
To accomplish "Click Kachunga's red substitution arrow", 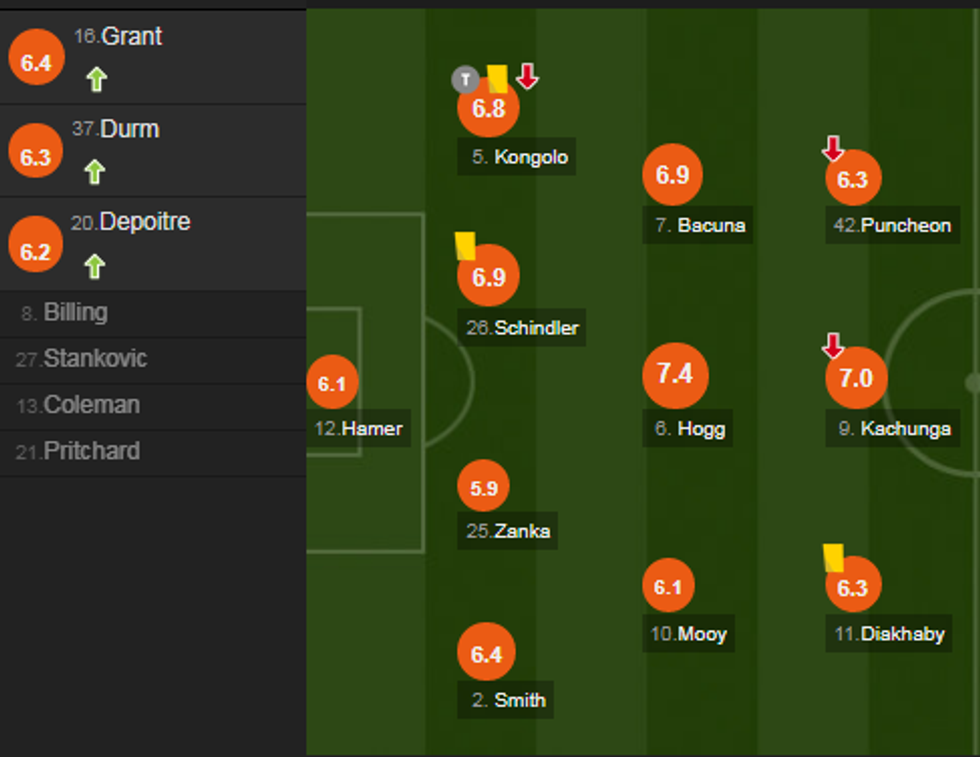I will (x=832, y=346).
